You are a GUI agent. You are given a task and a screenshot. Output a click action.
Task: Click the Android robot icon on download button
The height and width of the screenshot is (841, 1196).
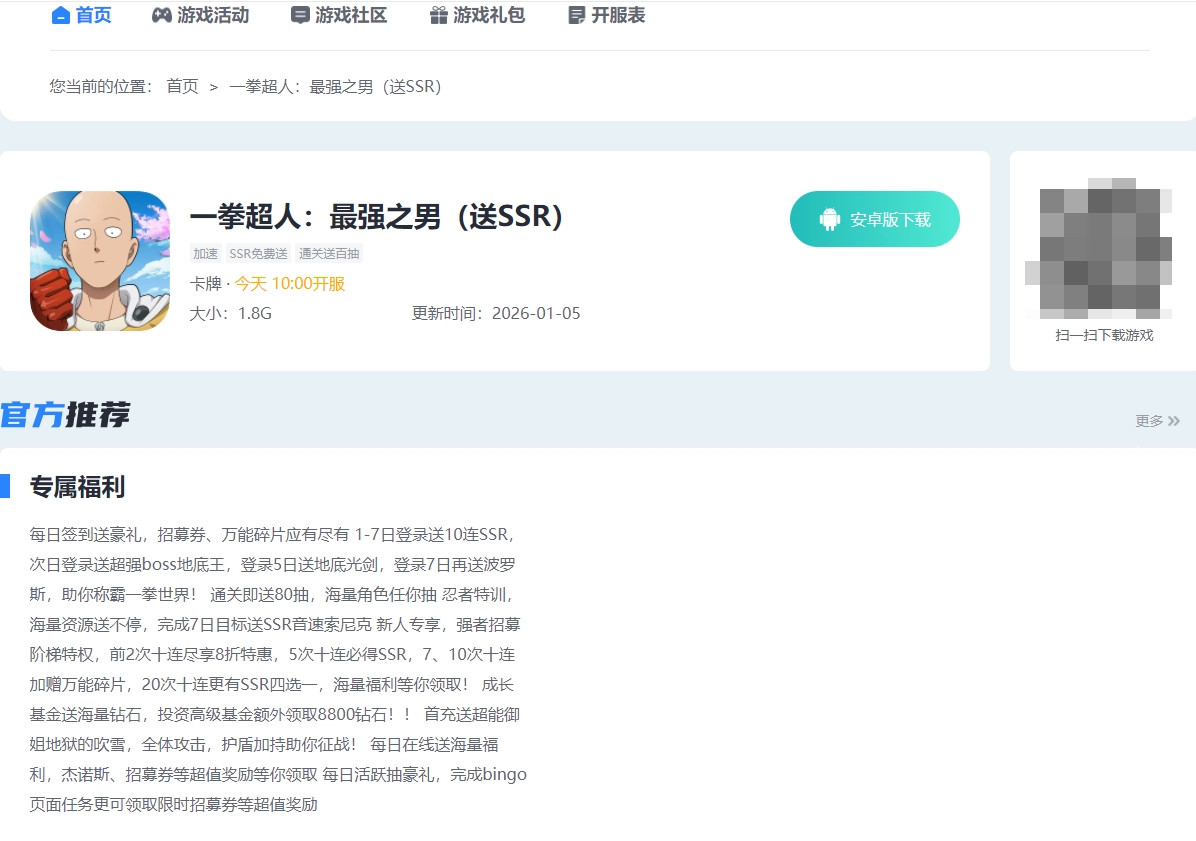coord(829,219)
